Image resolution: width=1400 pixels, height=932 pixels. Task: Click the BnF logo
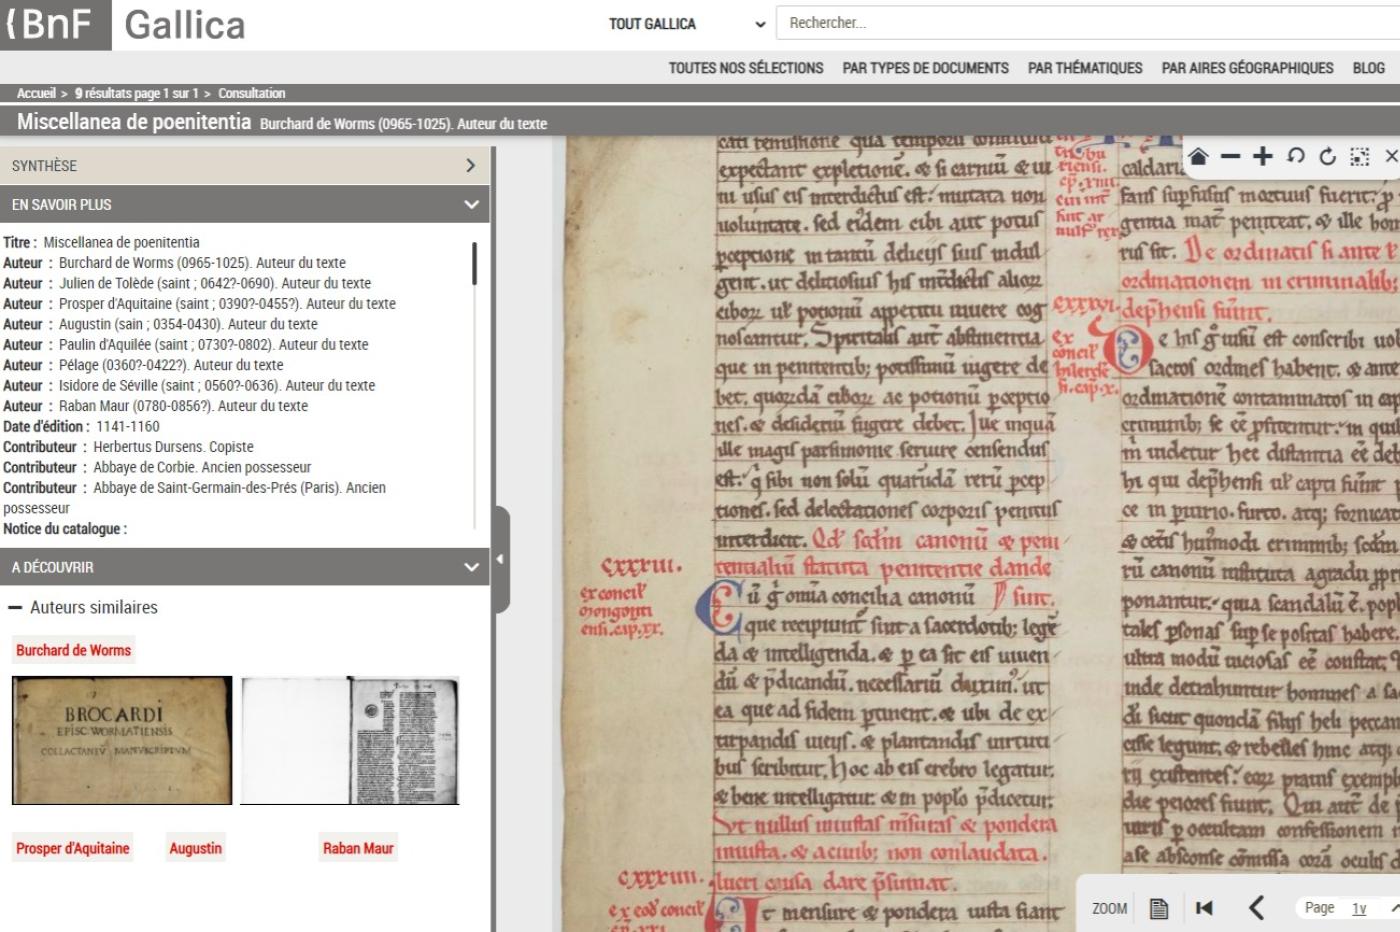pos(55,25)
